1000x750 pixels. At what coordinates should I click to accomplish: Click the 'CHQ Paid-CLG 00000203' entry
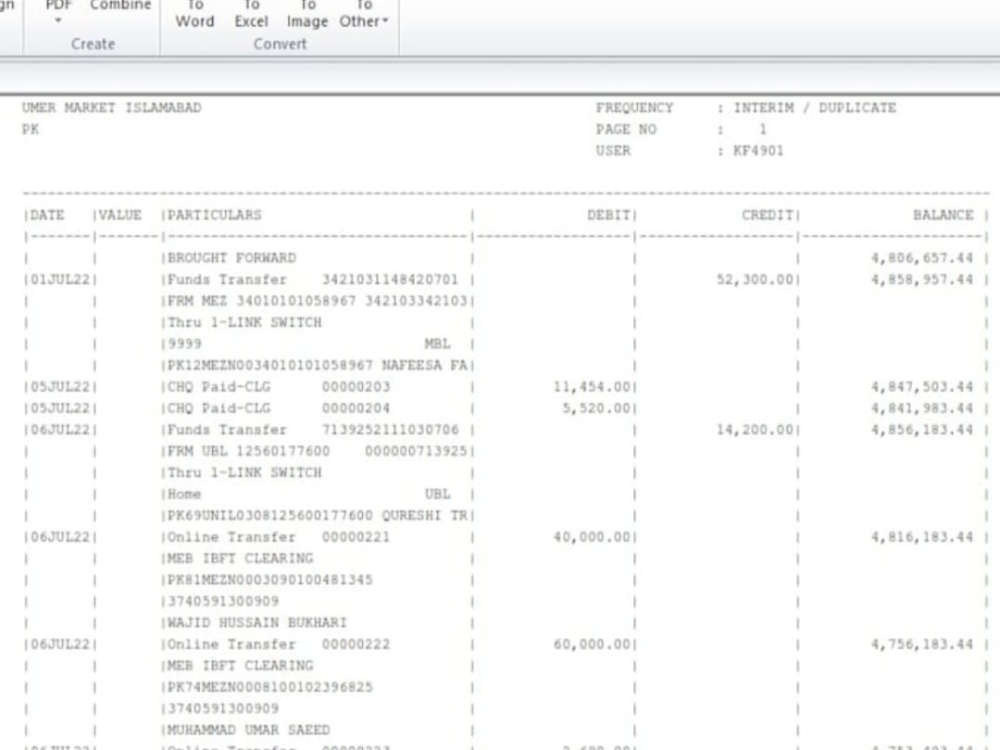pos(279,387)
